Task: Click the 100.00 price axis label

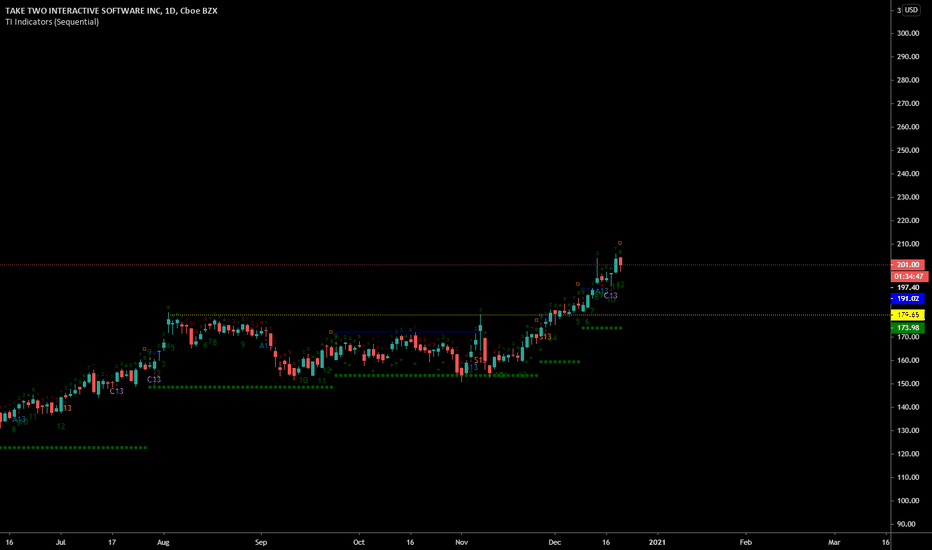Action: [908, 501]
